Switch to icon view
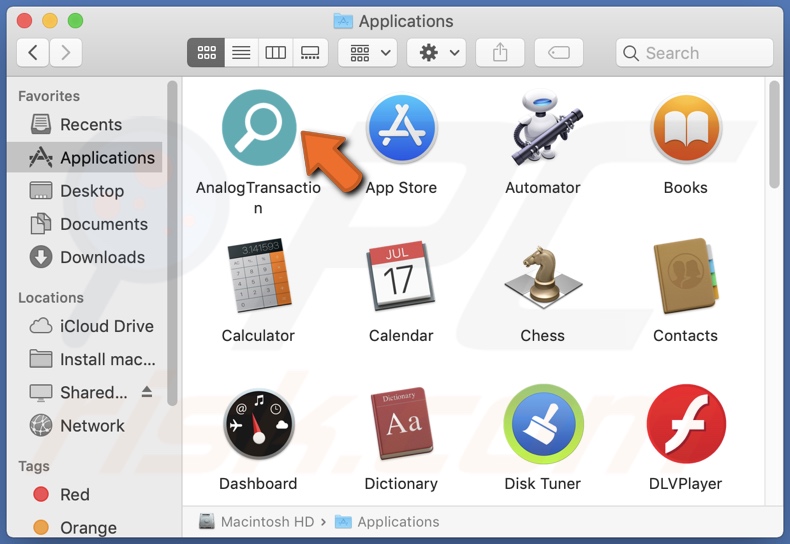Screen dimensions: 790x544 206,52
